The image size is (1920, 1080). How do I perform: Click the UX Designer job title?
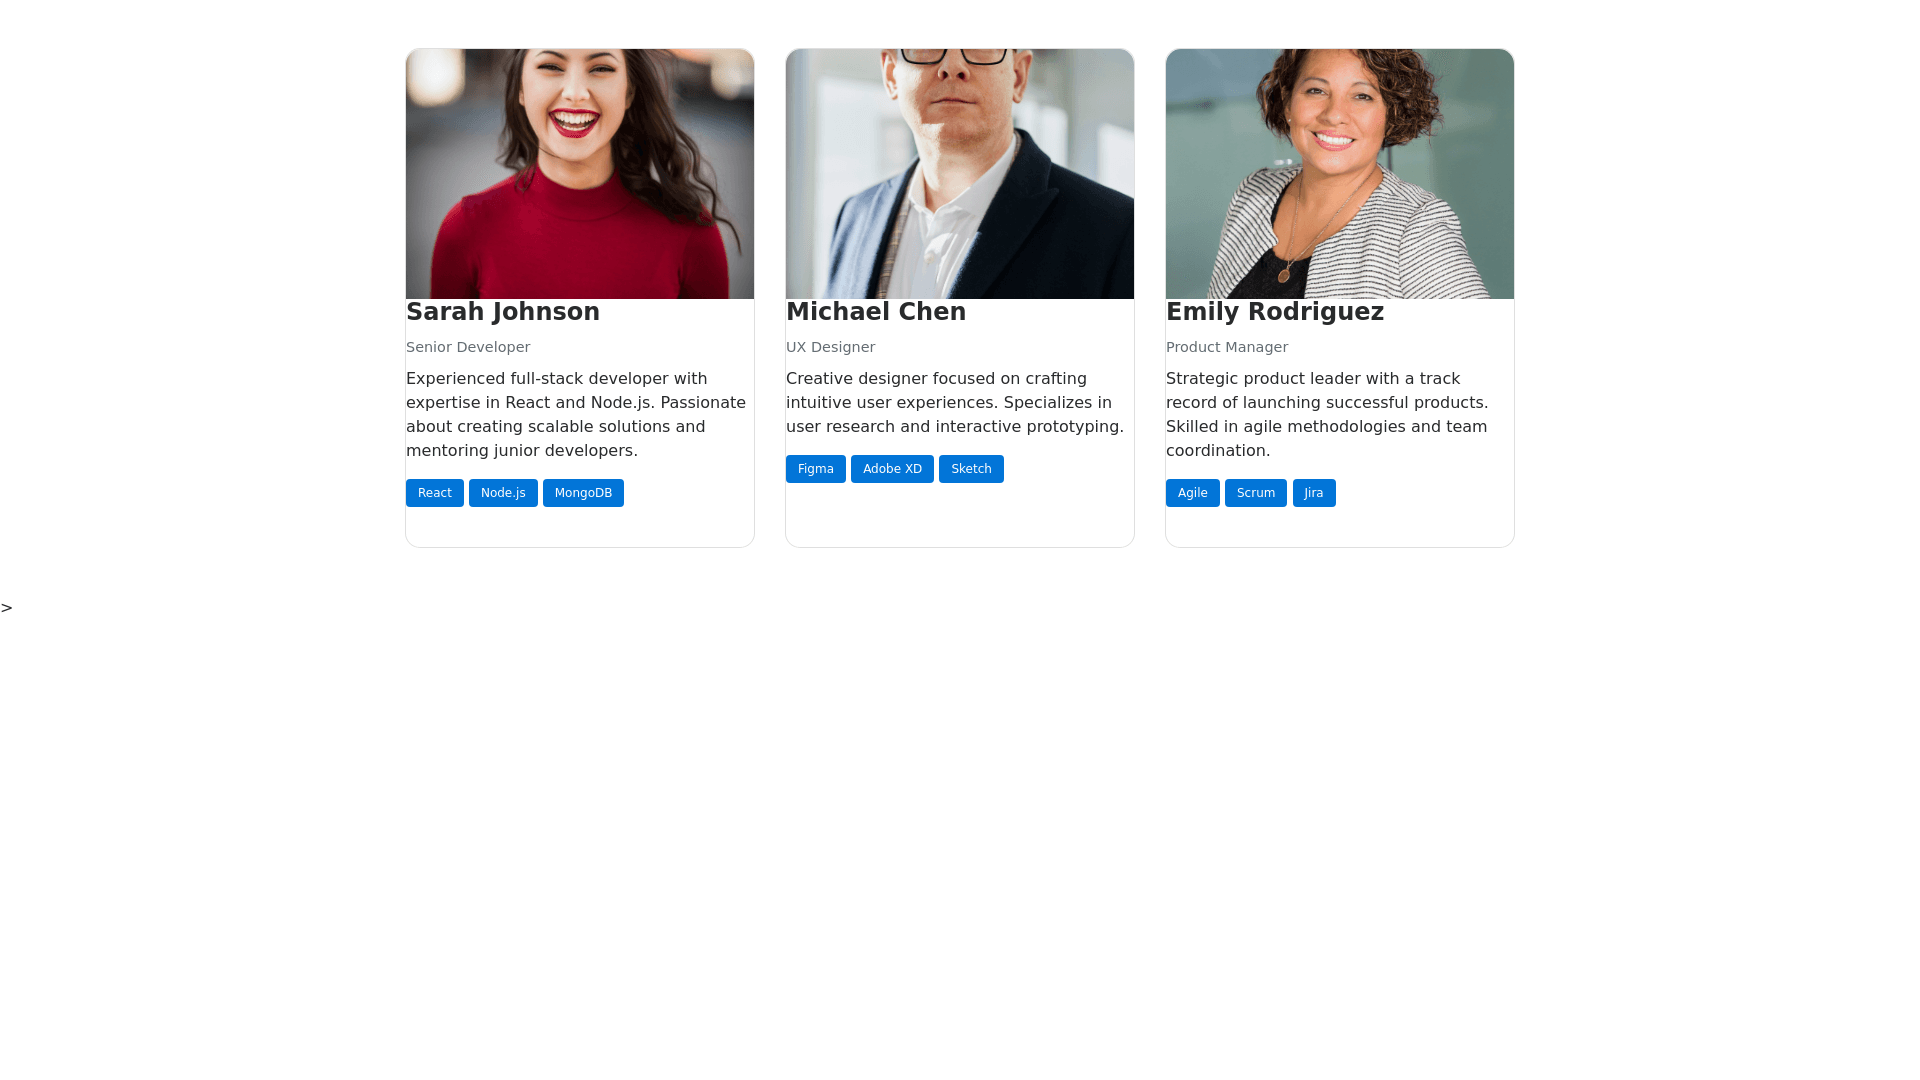click(830, 347)
